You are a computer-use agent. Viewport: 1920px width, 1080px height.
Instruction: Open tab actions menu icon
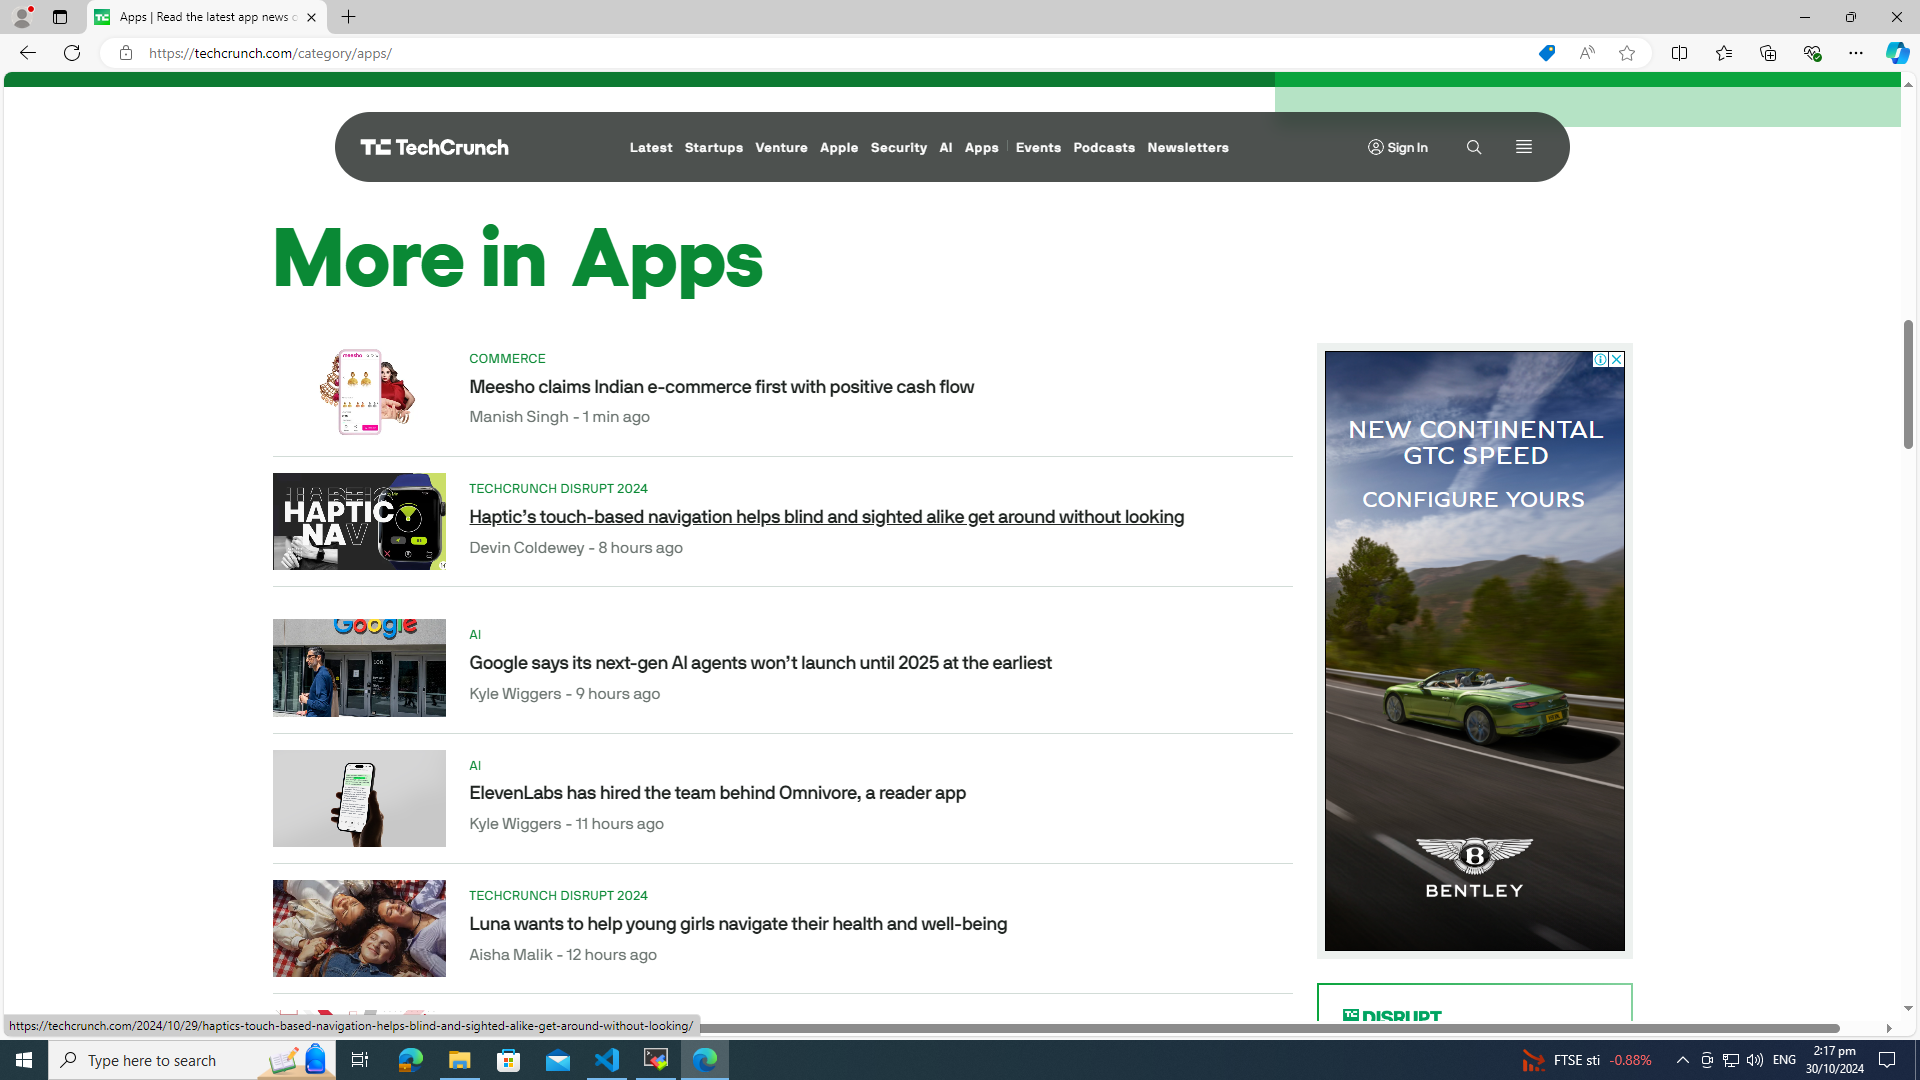60,17
